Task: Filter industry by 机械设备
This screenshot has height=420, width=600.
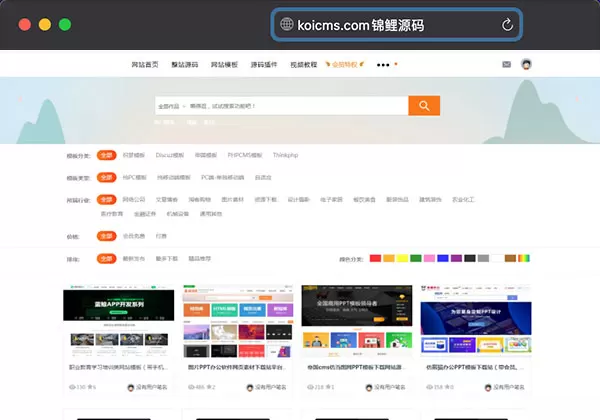Action: tap(178, 214)
